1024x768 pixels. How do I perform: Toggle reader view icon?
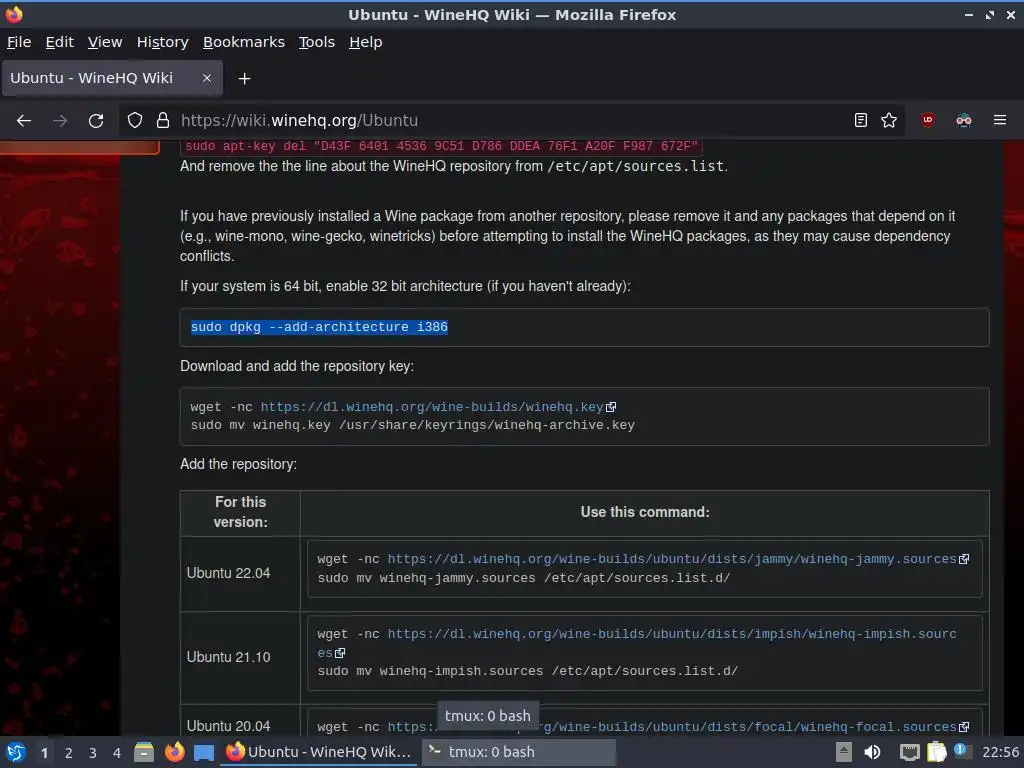point(861,120)
